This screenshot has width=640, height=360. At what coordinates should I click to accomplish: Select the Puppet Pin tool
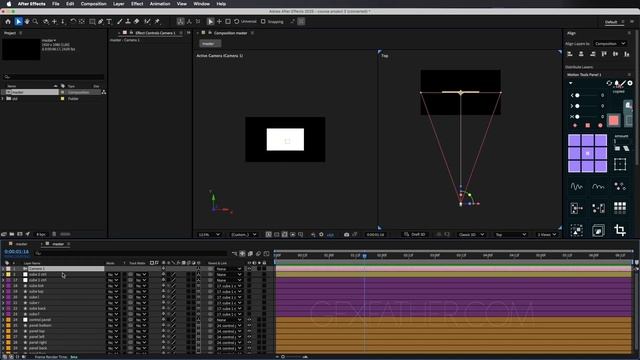click(157, 22)
